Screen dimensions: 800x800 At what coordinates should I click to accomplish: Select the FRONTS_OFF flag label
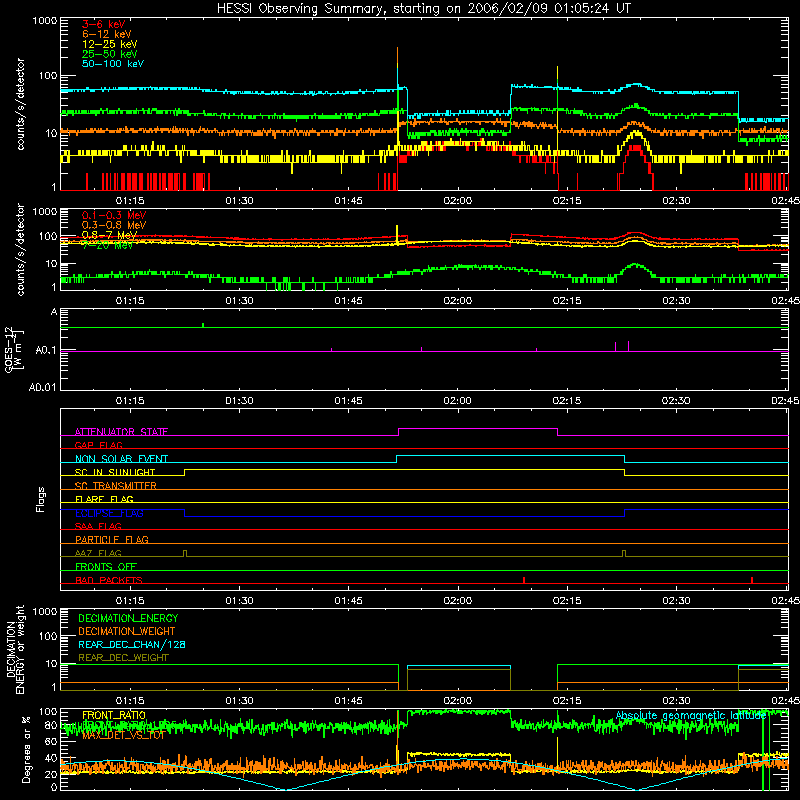[106, 567]
